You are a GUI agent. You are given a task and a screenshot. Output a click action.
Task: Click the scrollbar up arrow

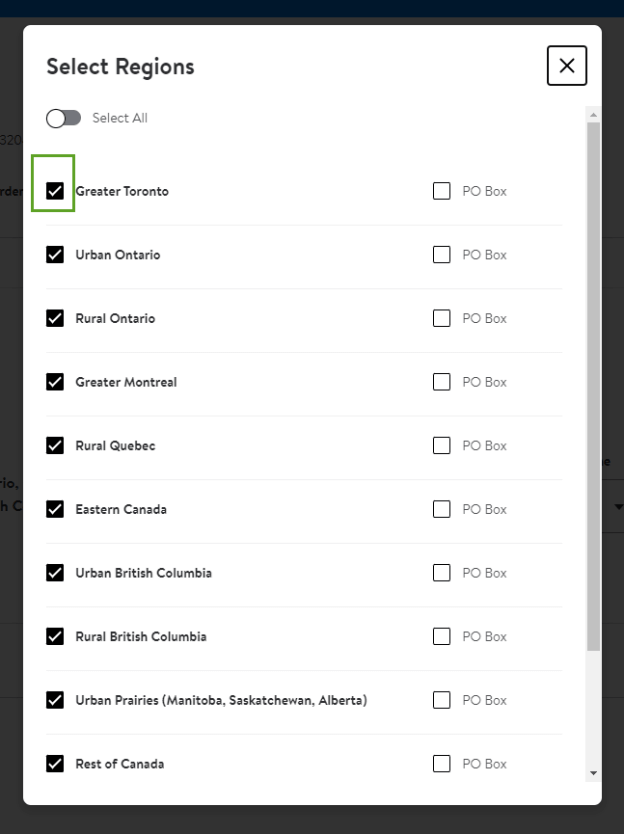(594, 114)
